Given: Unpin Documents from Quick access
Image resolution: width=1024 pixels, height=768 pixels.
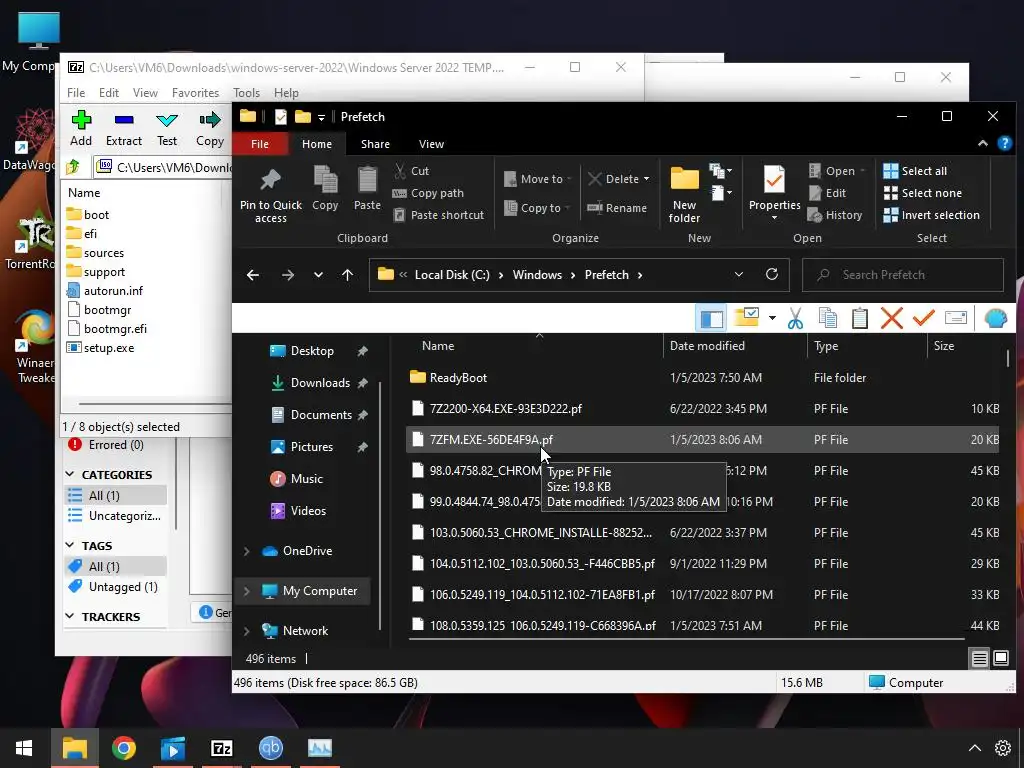Looking at the screenshot, I should coord(362,415).
